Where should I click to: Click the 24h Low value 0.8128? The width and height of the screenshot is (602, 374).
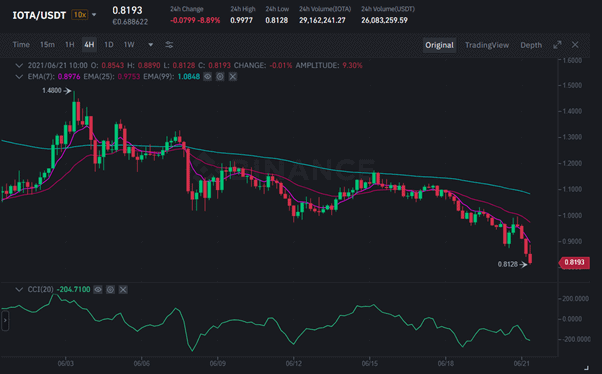coord(276,20)
